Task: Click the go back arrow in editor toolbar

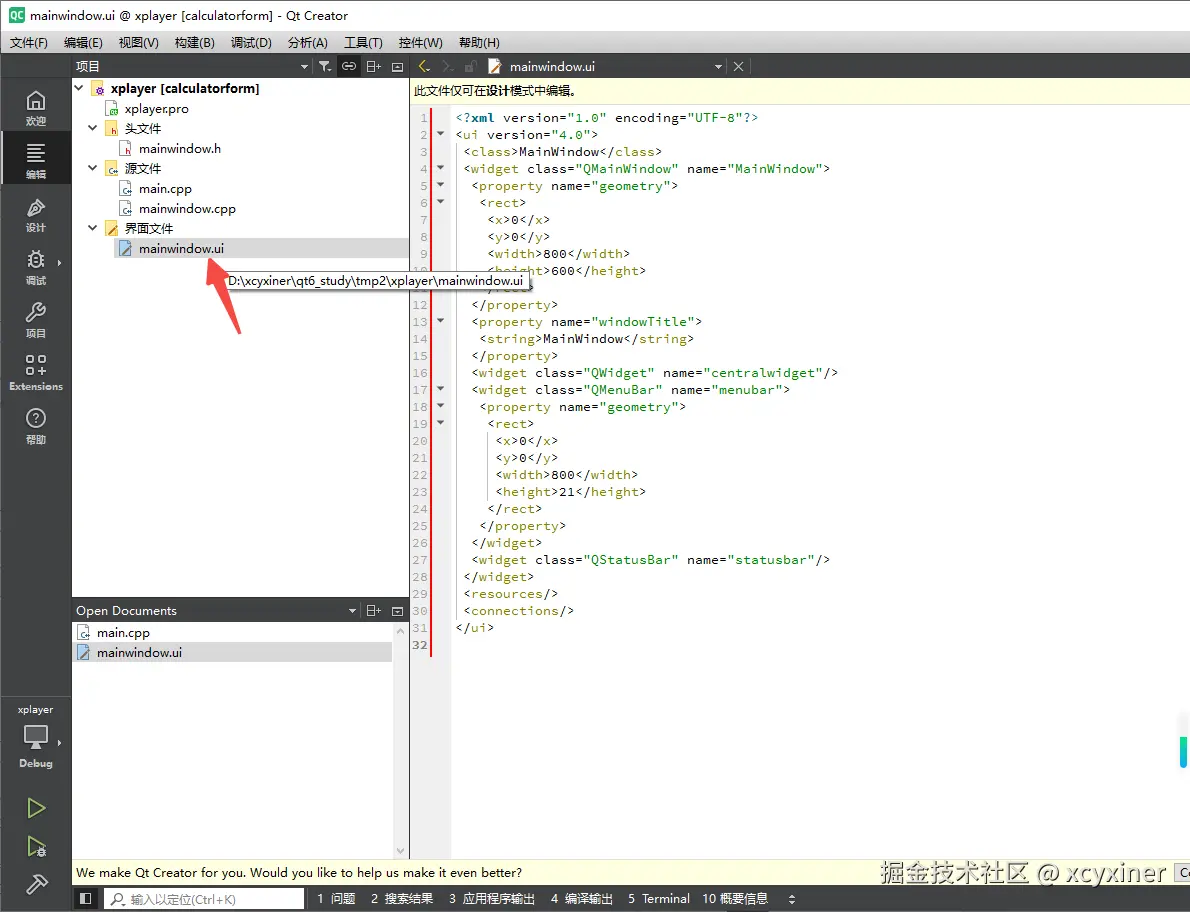Action: 423,66
